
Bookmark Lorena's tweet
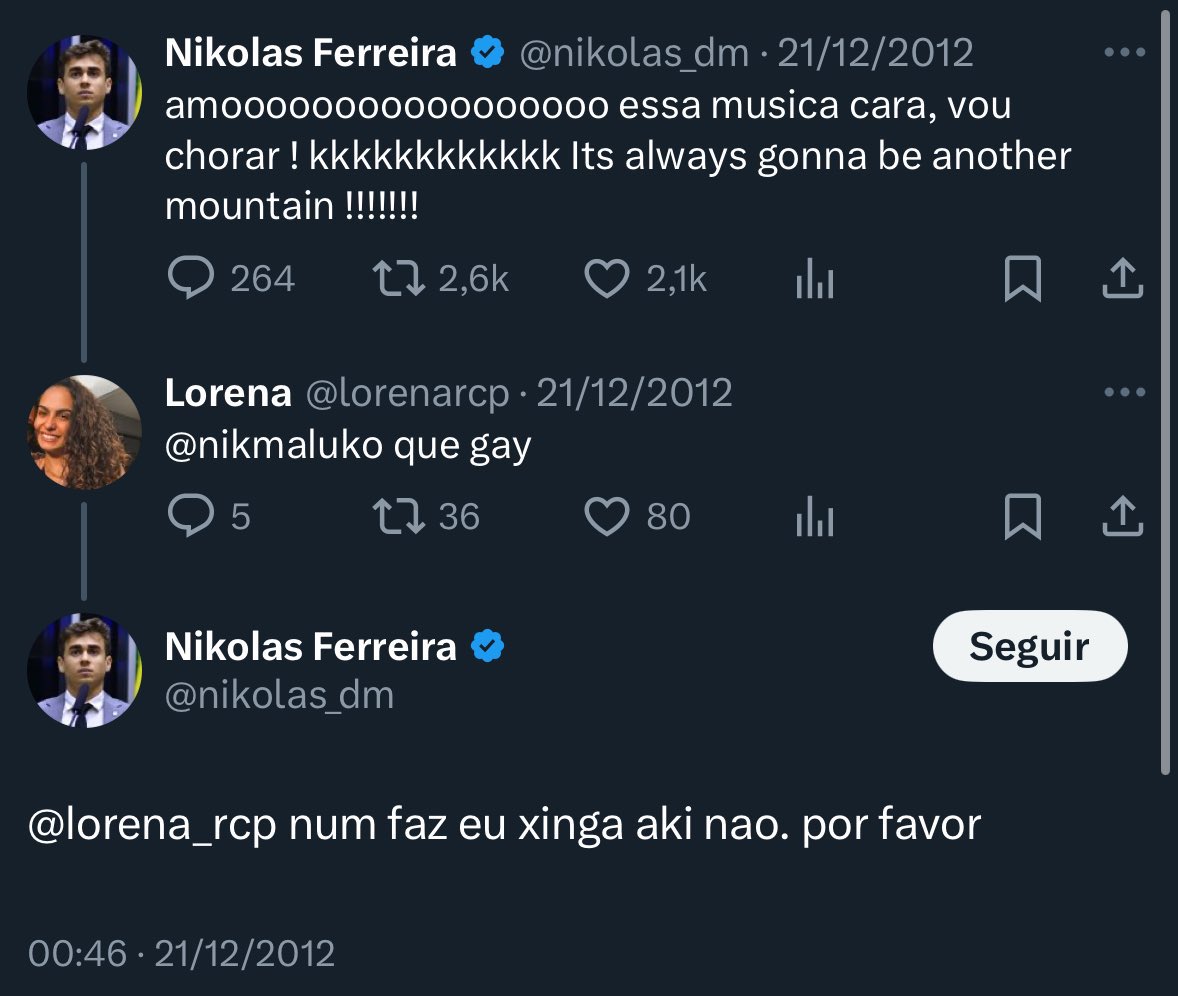[x=1022, y=517]
